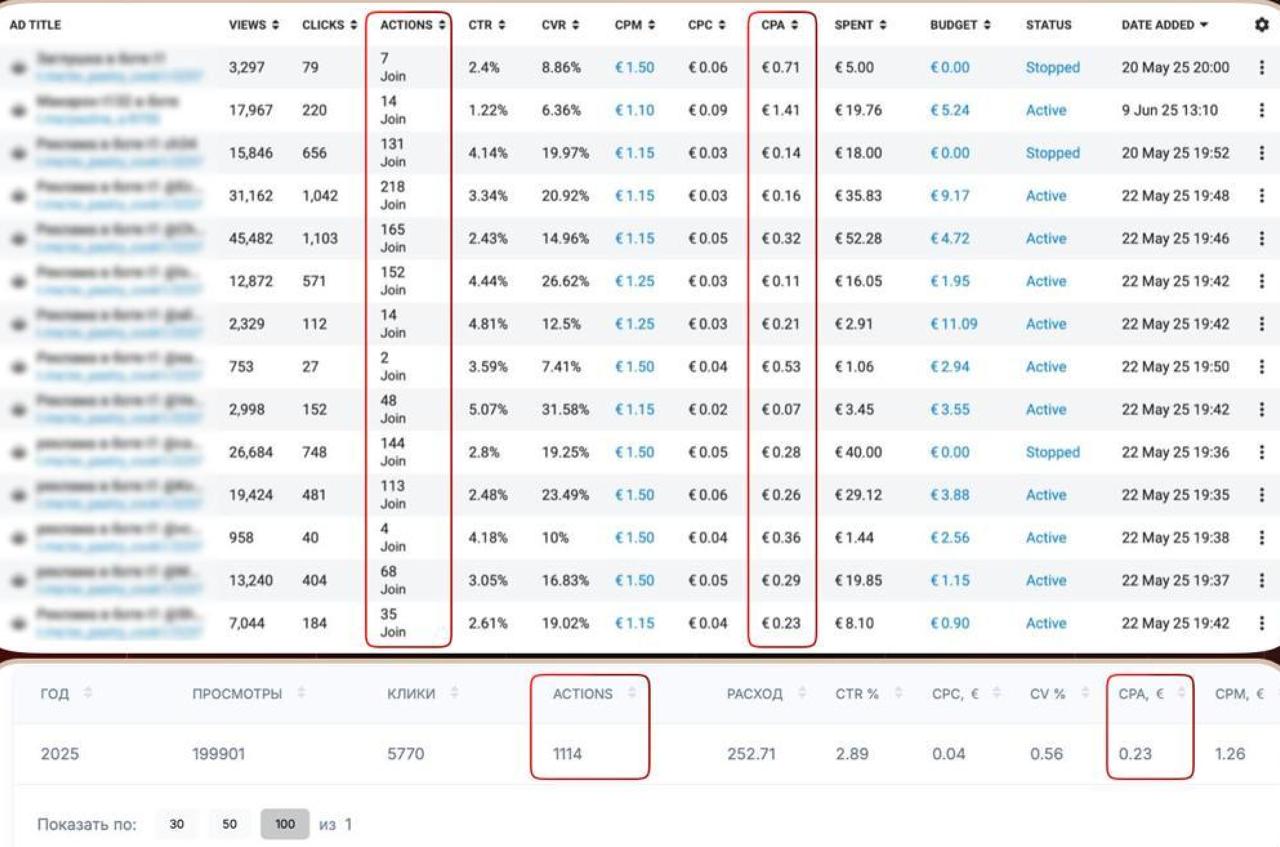Screen dimensions: 1280x847
Task: Open three-dot menu for the 2,998 views row
Action: coord(1261,409)
